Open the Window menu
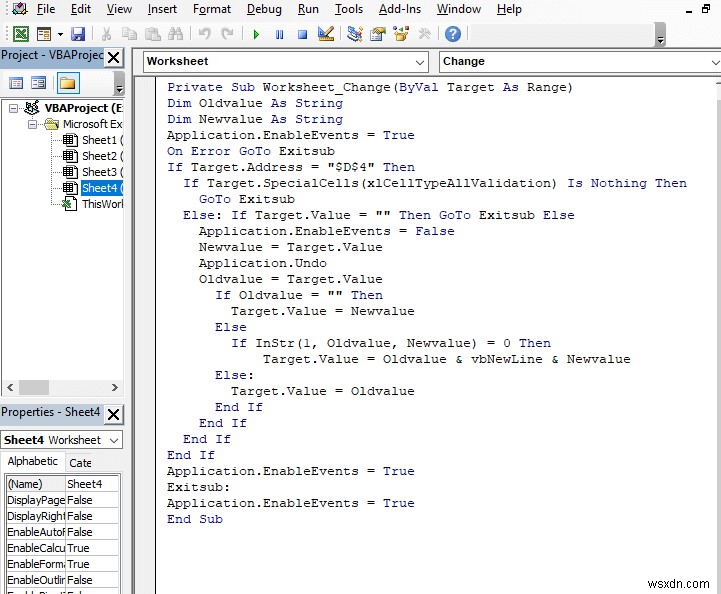The width and height of the screenshot is (721, 594). tap(458, 9)
